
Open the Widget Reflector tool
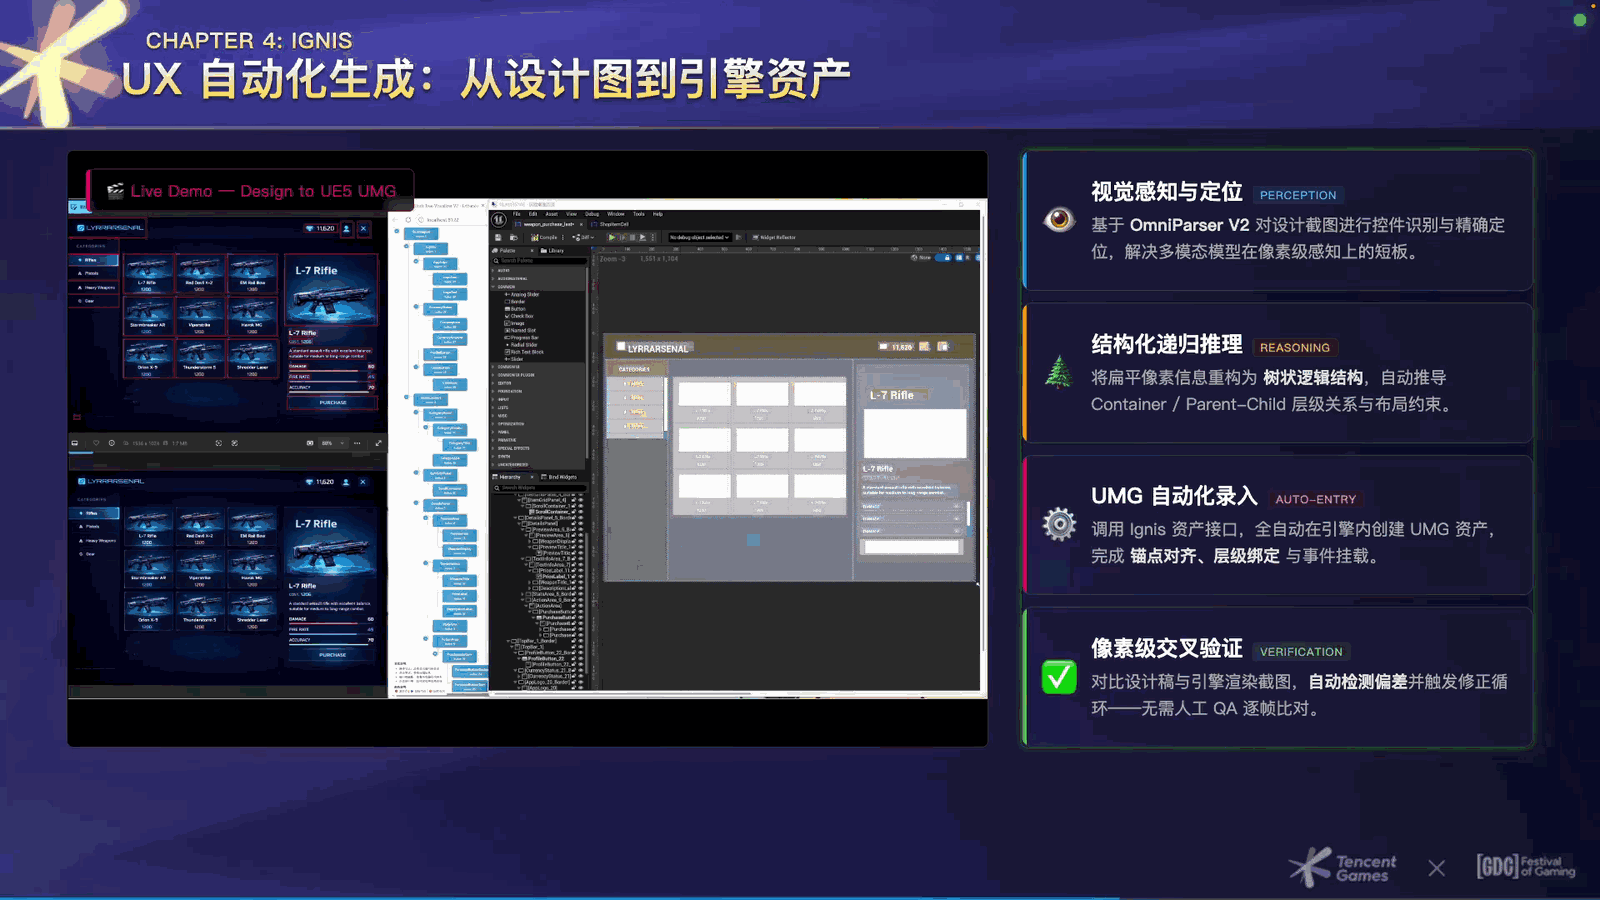click(x=773, y=238)
